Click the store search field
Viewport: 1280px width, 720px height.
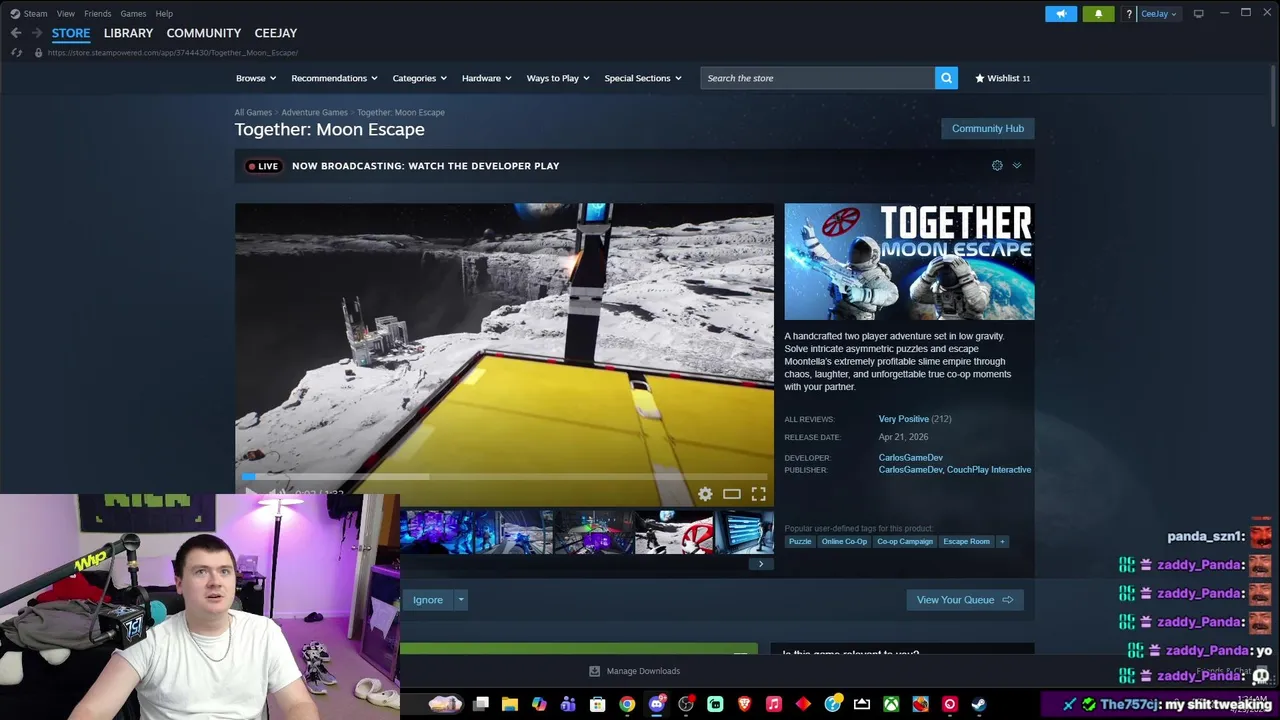[817, 78]
